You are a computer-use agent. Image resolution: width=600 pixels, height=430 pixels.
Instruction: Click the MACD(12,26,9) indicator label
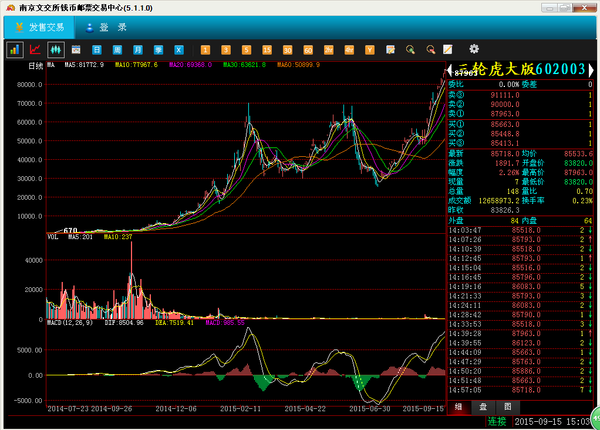[x=70, y=323]
